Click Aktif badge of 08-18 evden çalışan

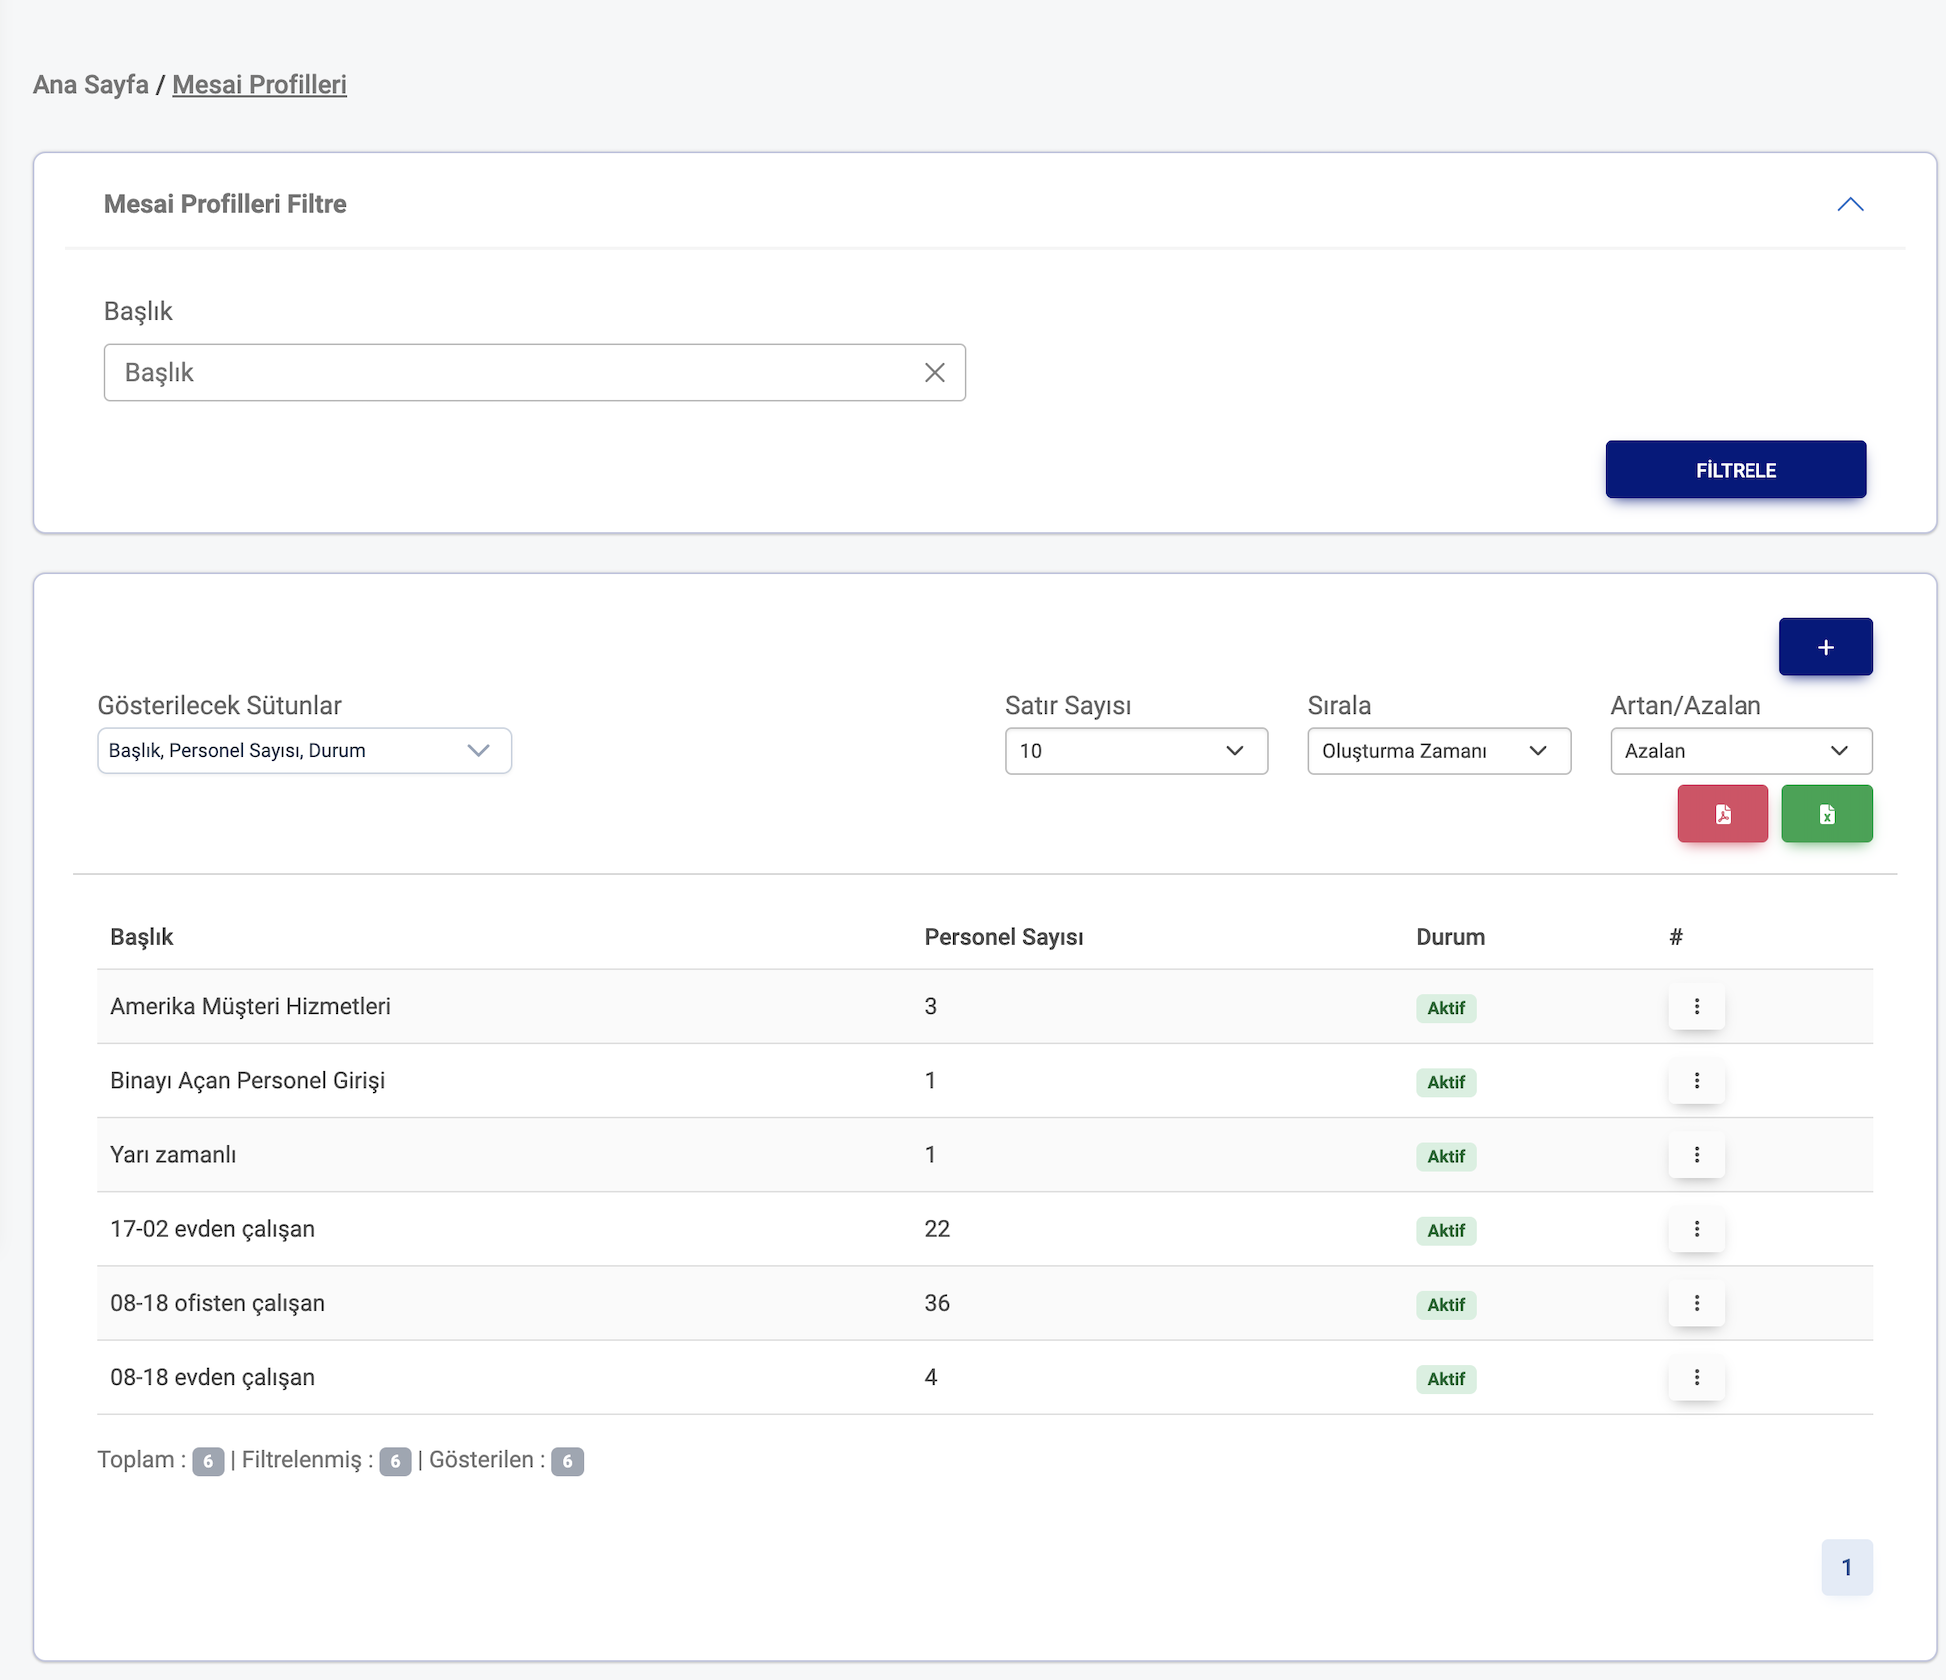[x=1445, y=1378]
